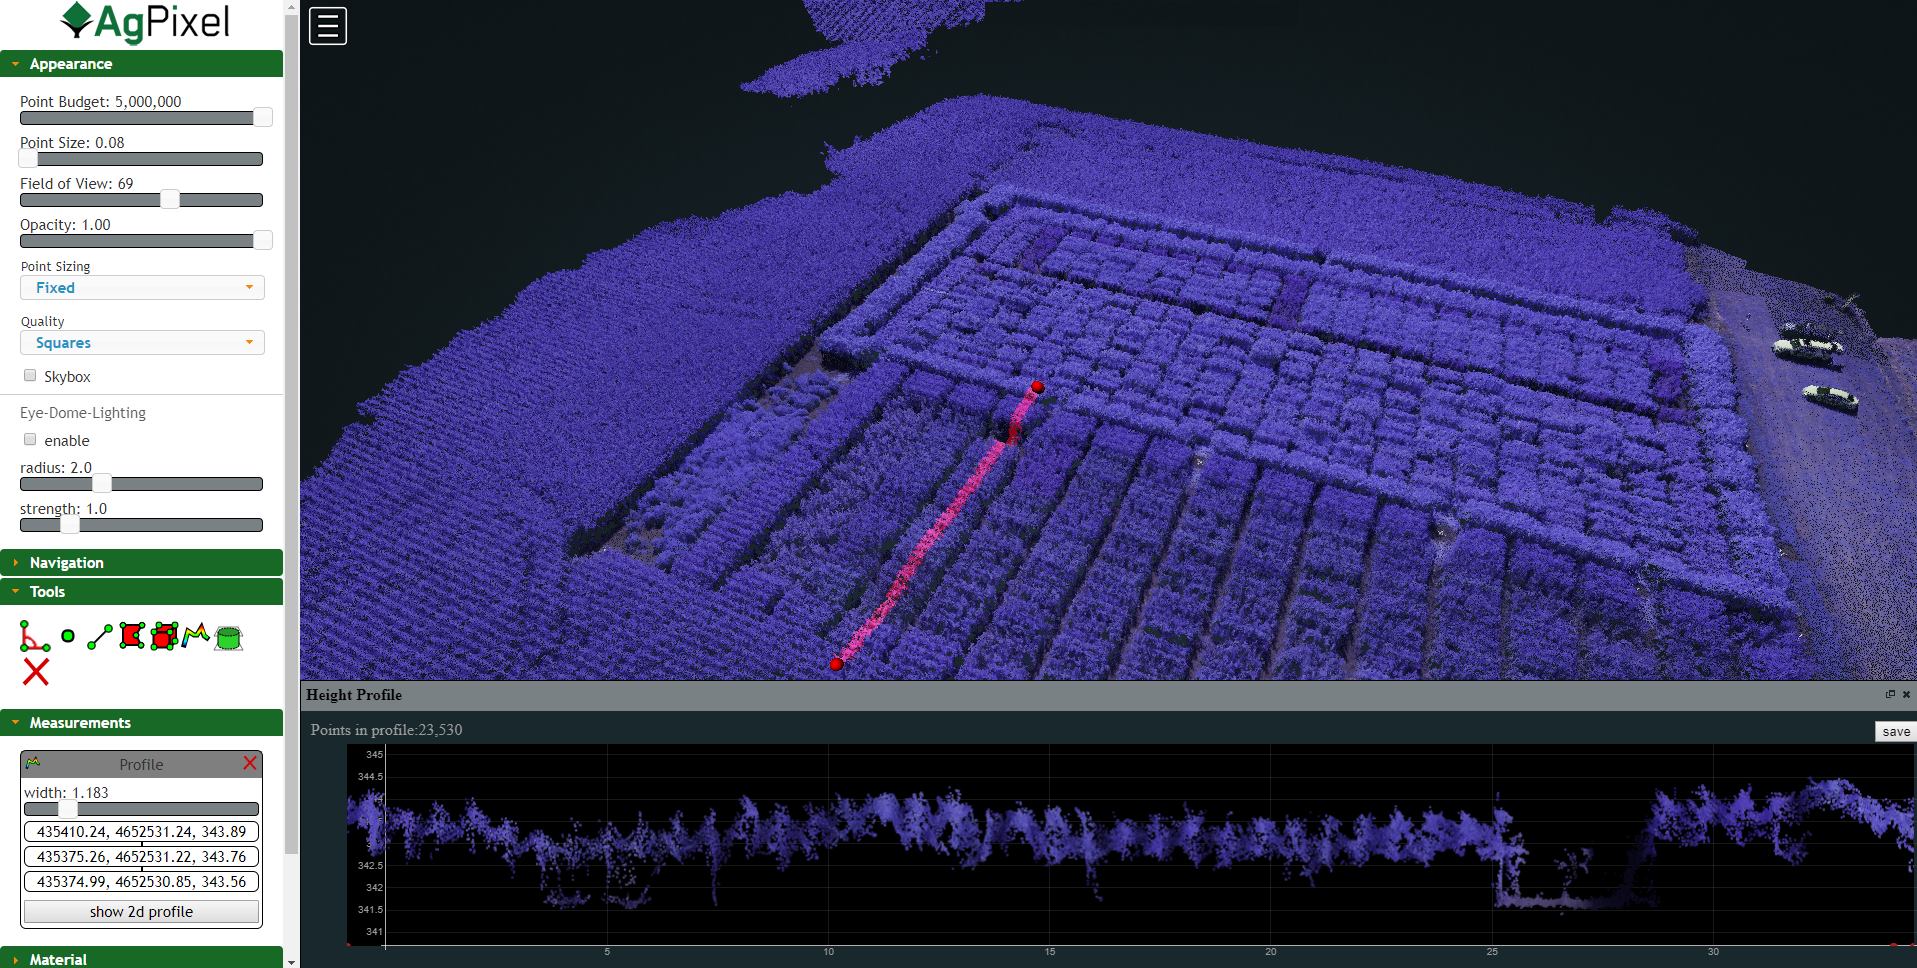
Task: Select the volume box measurement tool
Action: (164, 636)
